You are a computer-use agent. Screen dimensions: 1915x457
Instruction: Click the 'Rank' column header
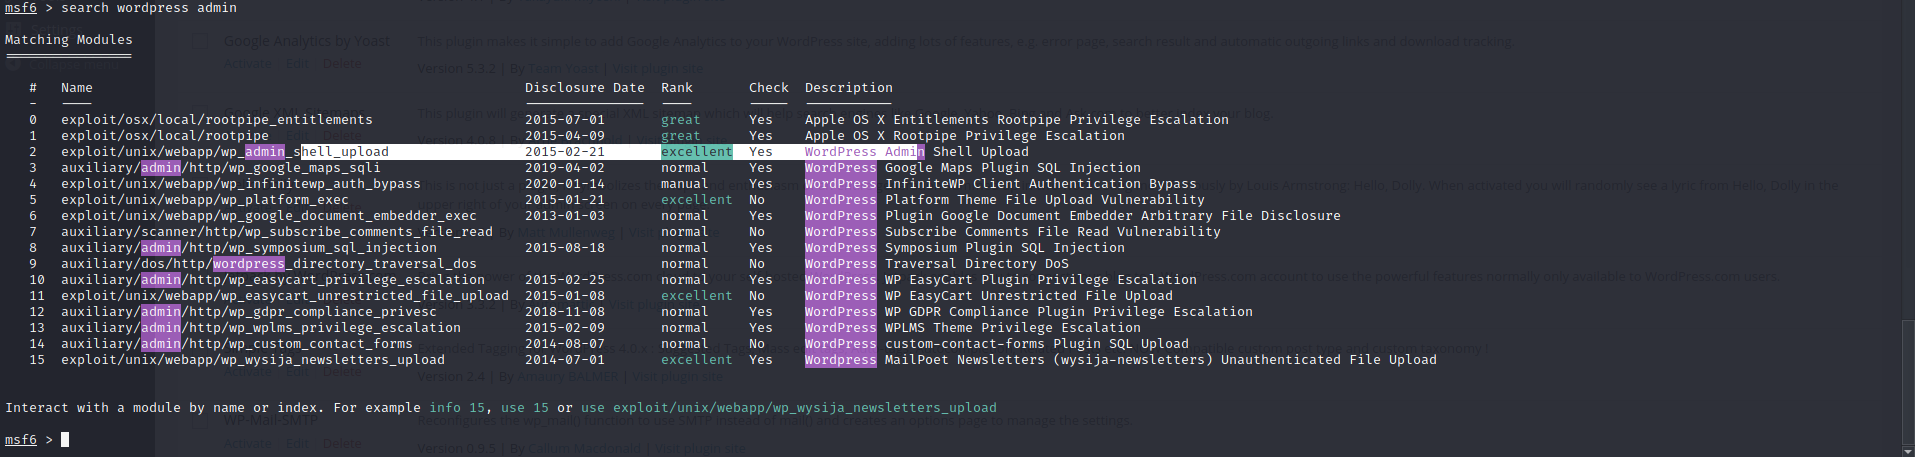pyautogui.click(x=677, y=88)
